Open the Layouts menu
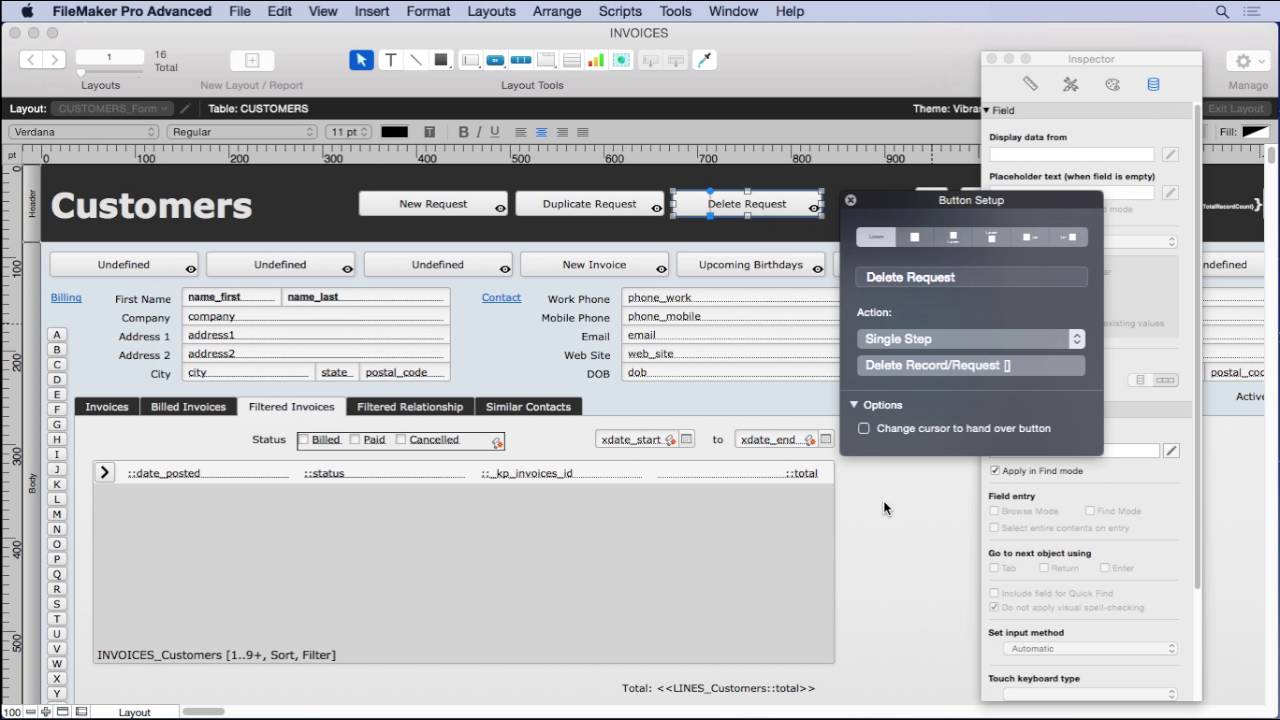The height and width of the screenshot is (720, 1280). coord(491,11)
